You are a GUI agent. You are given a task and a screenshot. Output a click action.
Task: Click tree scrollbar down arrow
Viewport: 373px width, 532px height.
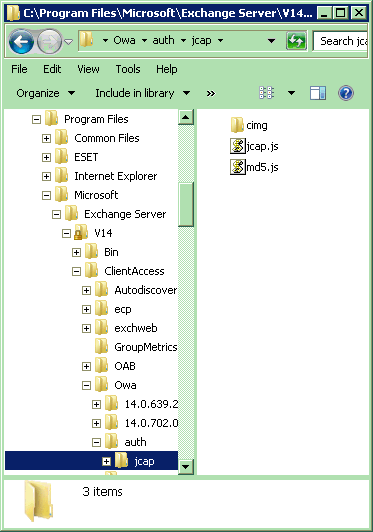pyautogui.click(x=186, y=467)
